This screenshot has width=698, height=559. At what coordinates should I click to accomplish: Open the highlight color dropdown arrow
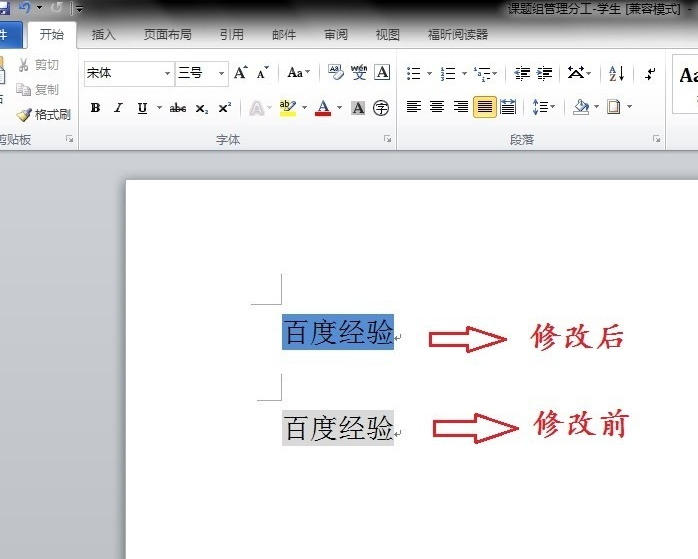coord(304,108)
